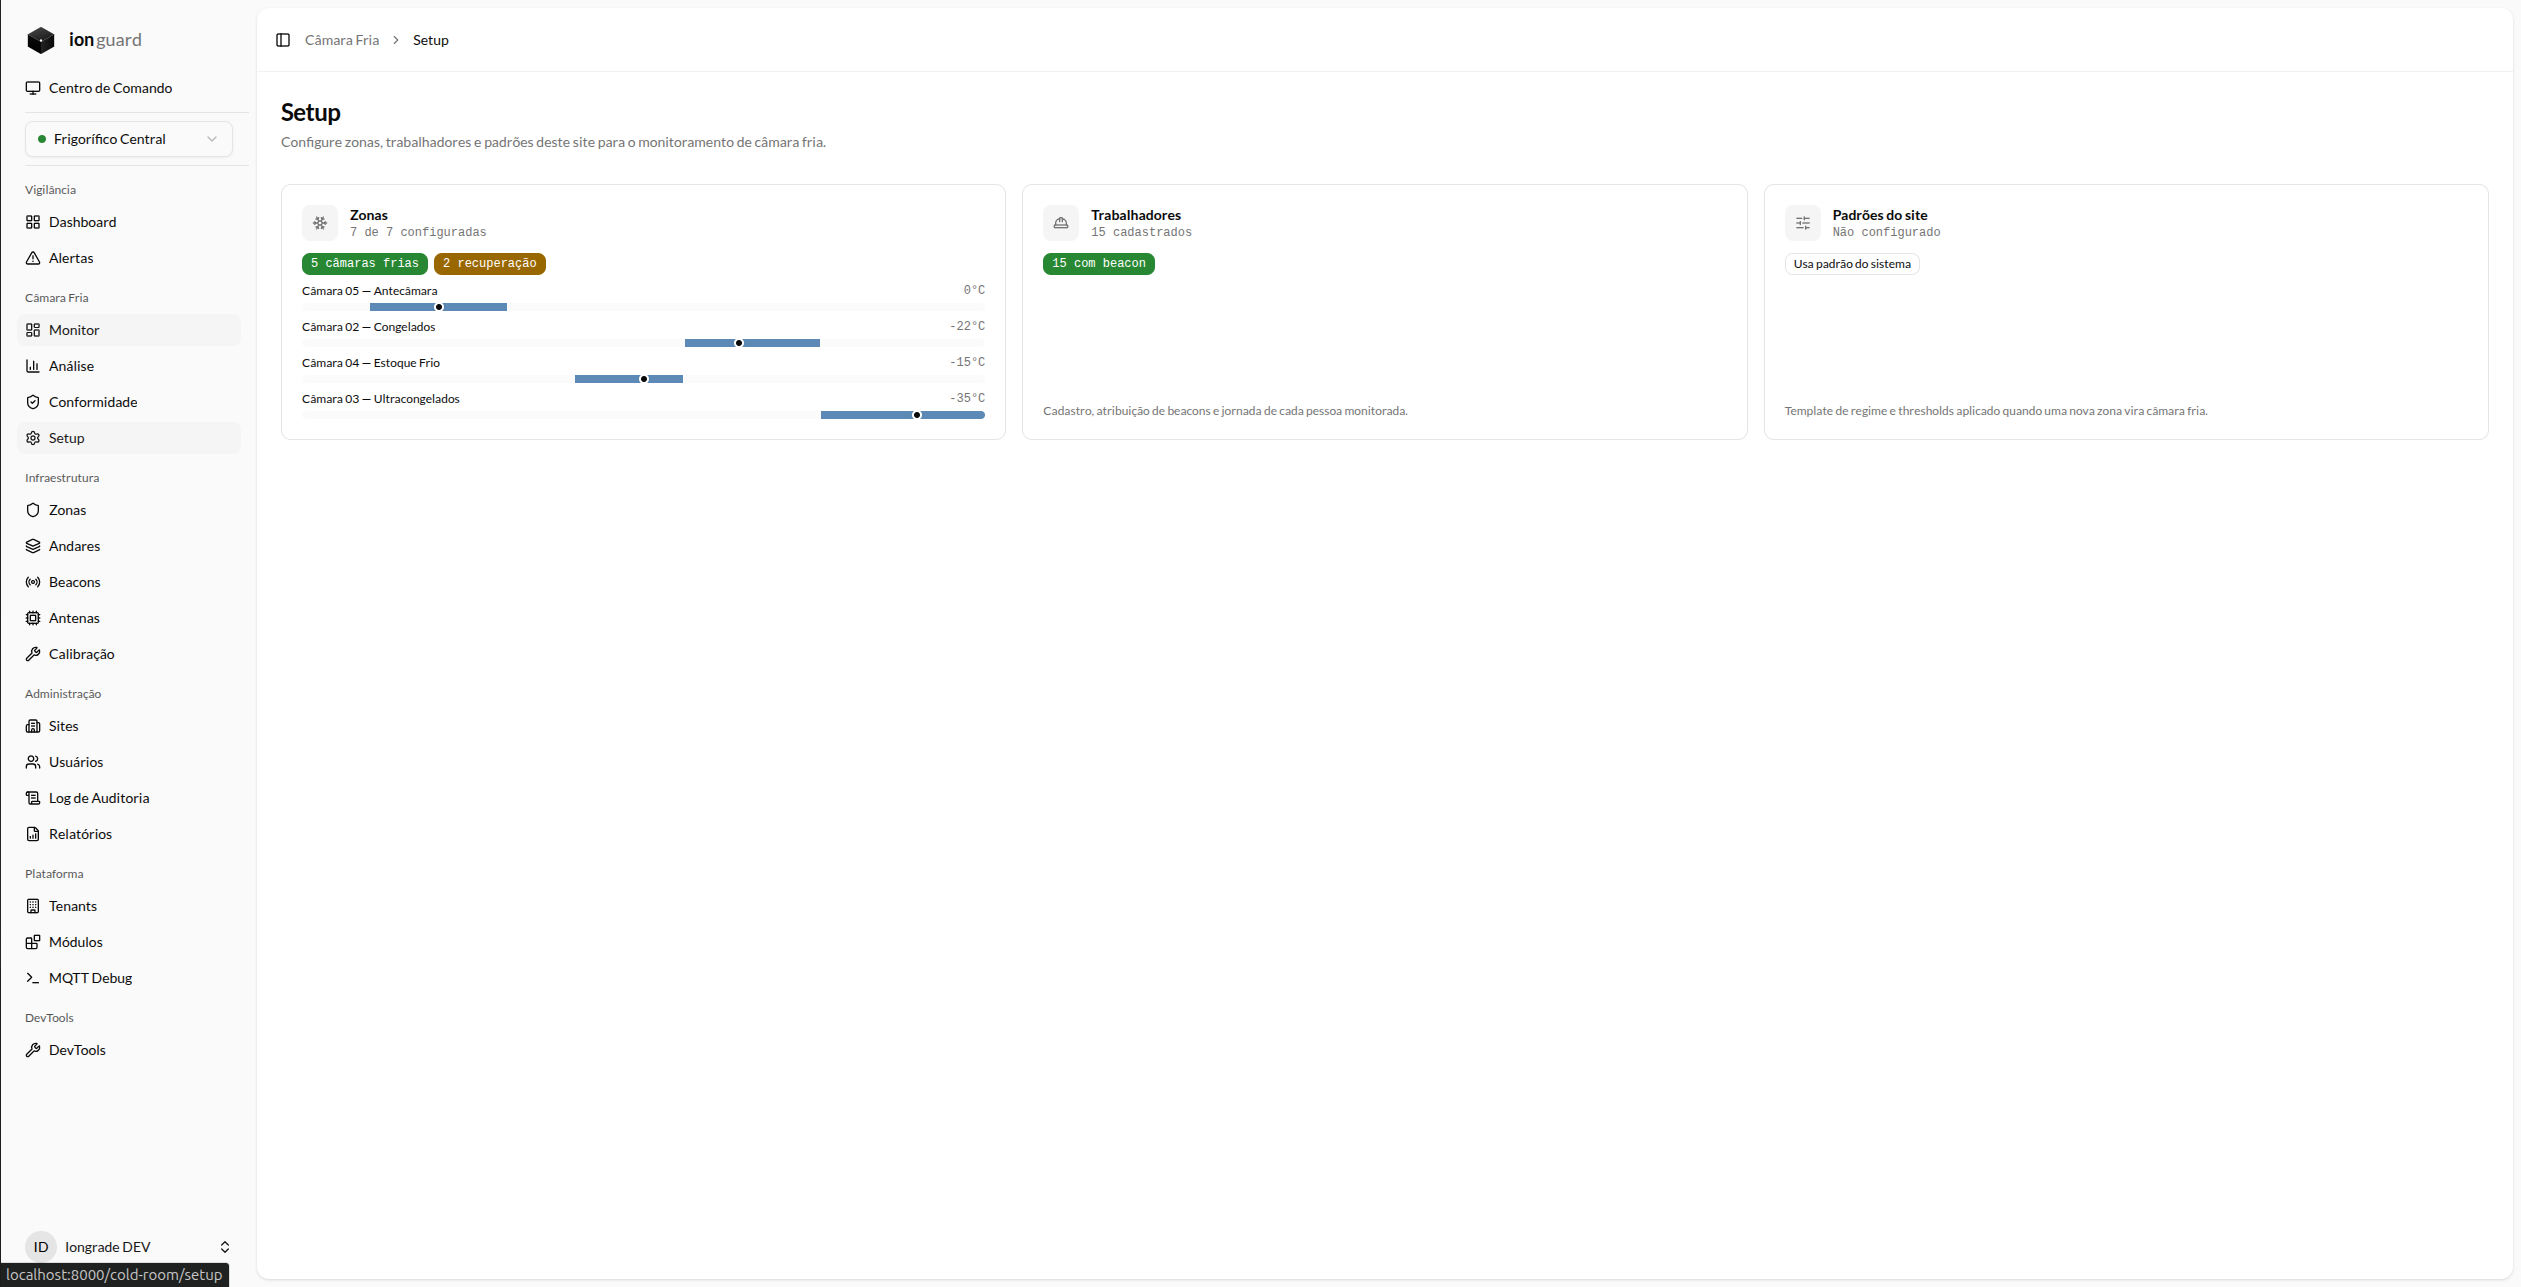Click the Módulos blocks icon
Viewport: 2521px width, 1287px height.
33,942
